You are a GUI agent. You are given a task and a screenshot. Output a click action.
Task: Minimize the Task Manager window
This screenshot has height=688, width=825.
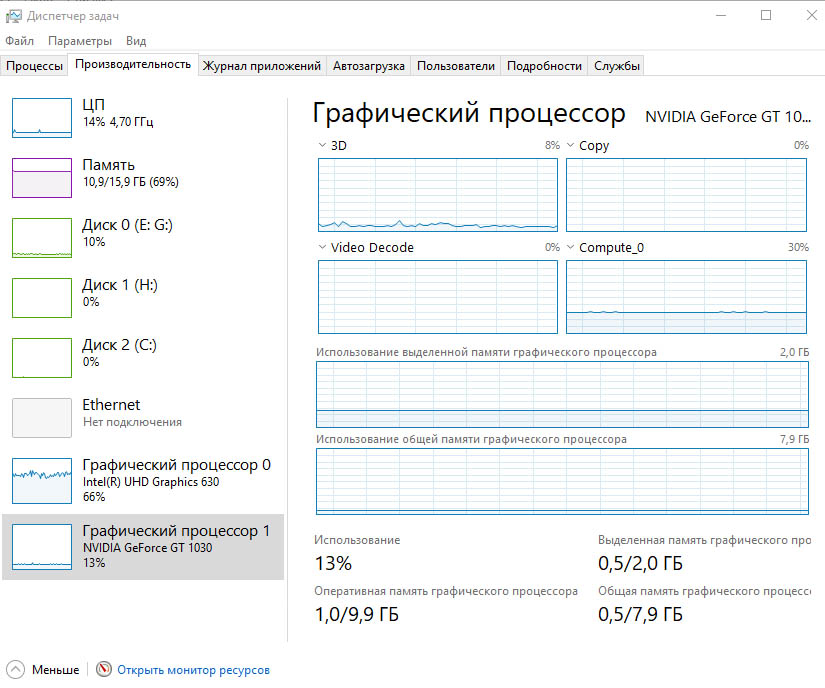(x=721, y=15)
